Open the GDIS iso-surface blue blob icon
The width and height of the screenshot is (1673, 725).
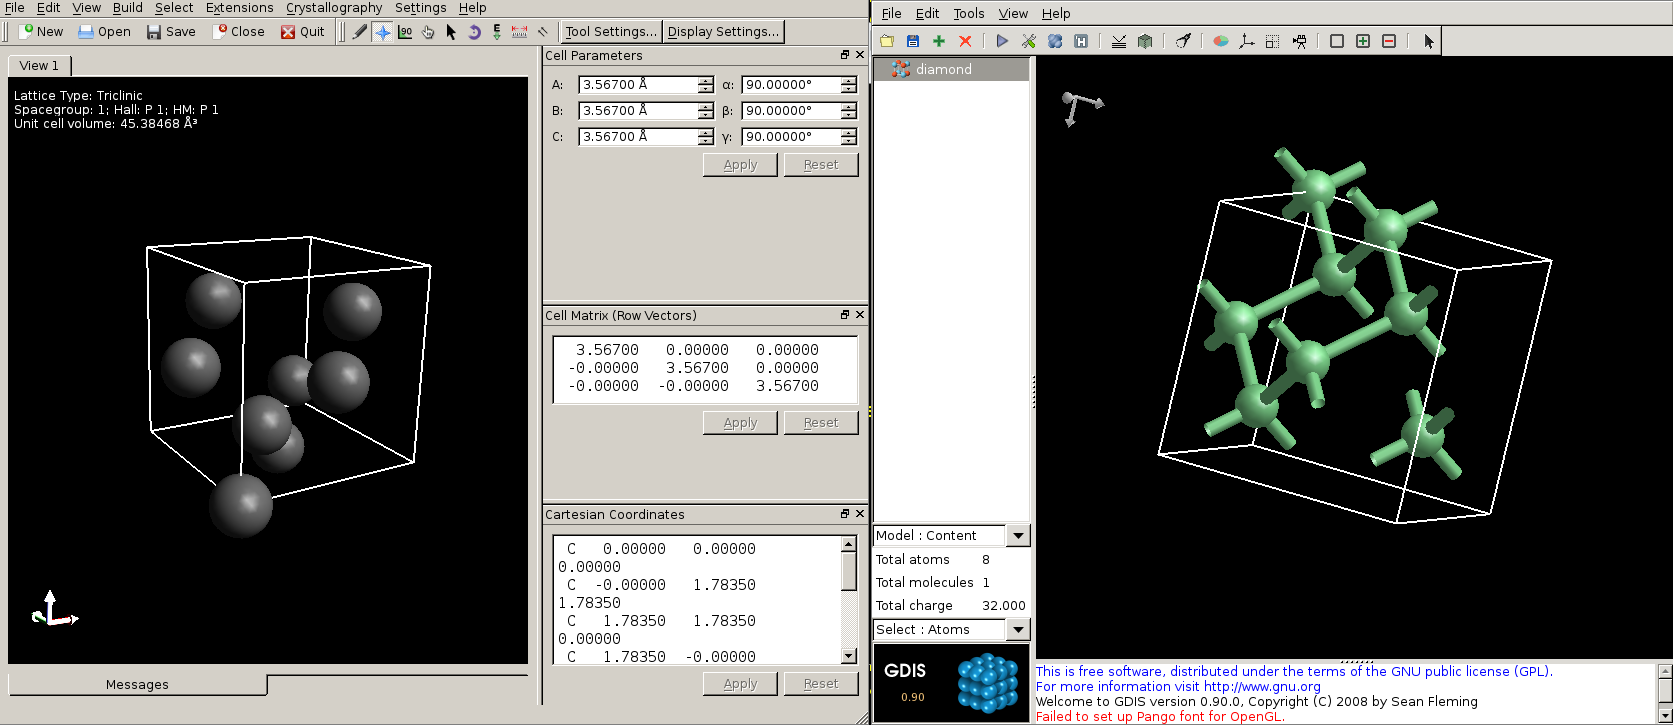click(1055, 41)
